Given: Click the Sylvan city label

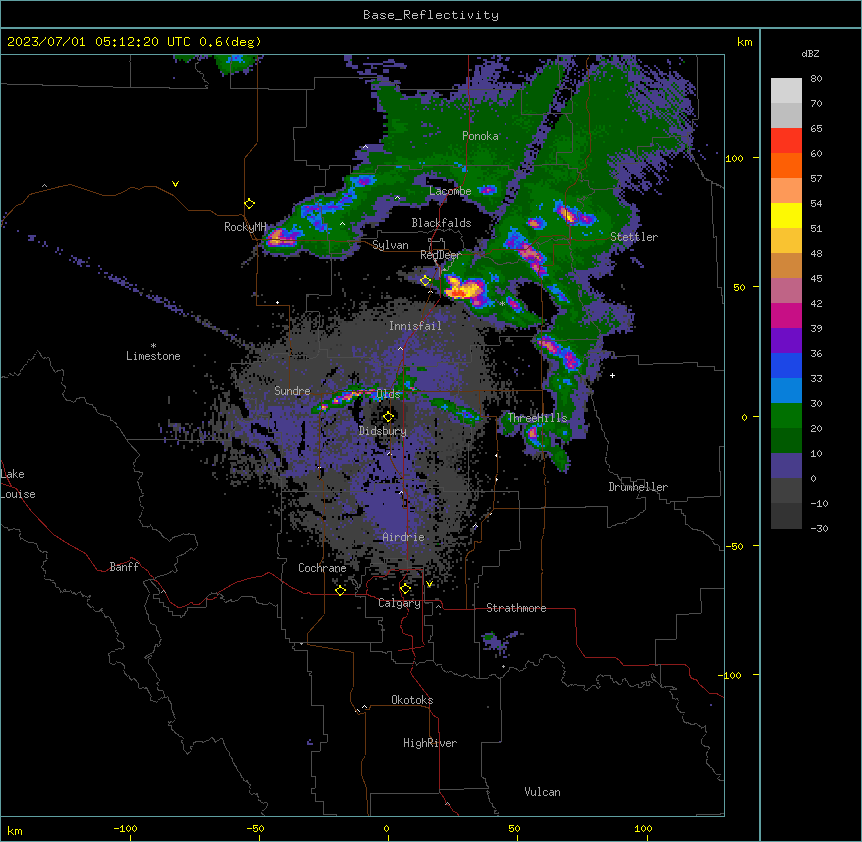Looking at the screenshot, I should tap(390, 245).
